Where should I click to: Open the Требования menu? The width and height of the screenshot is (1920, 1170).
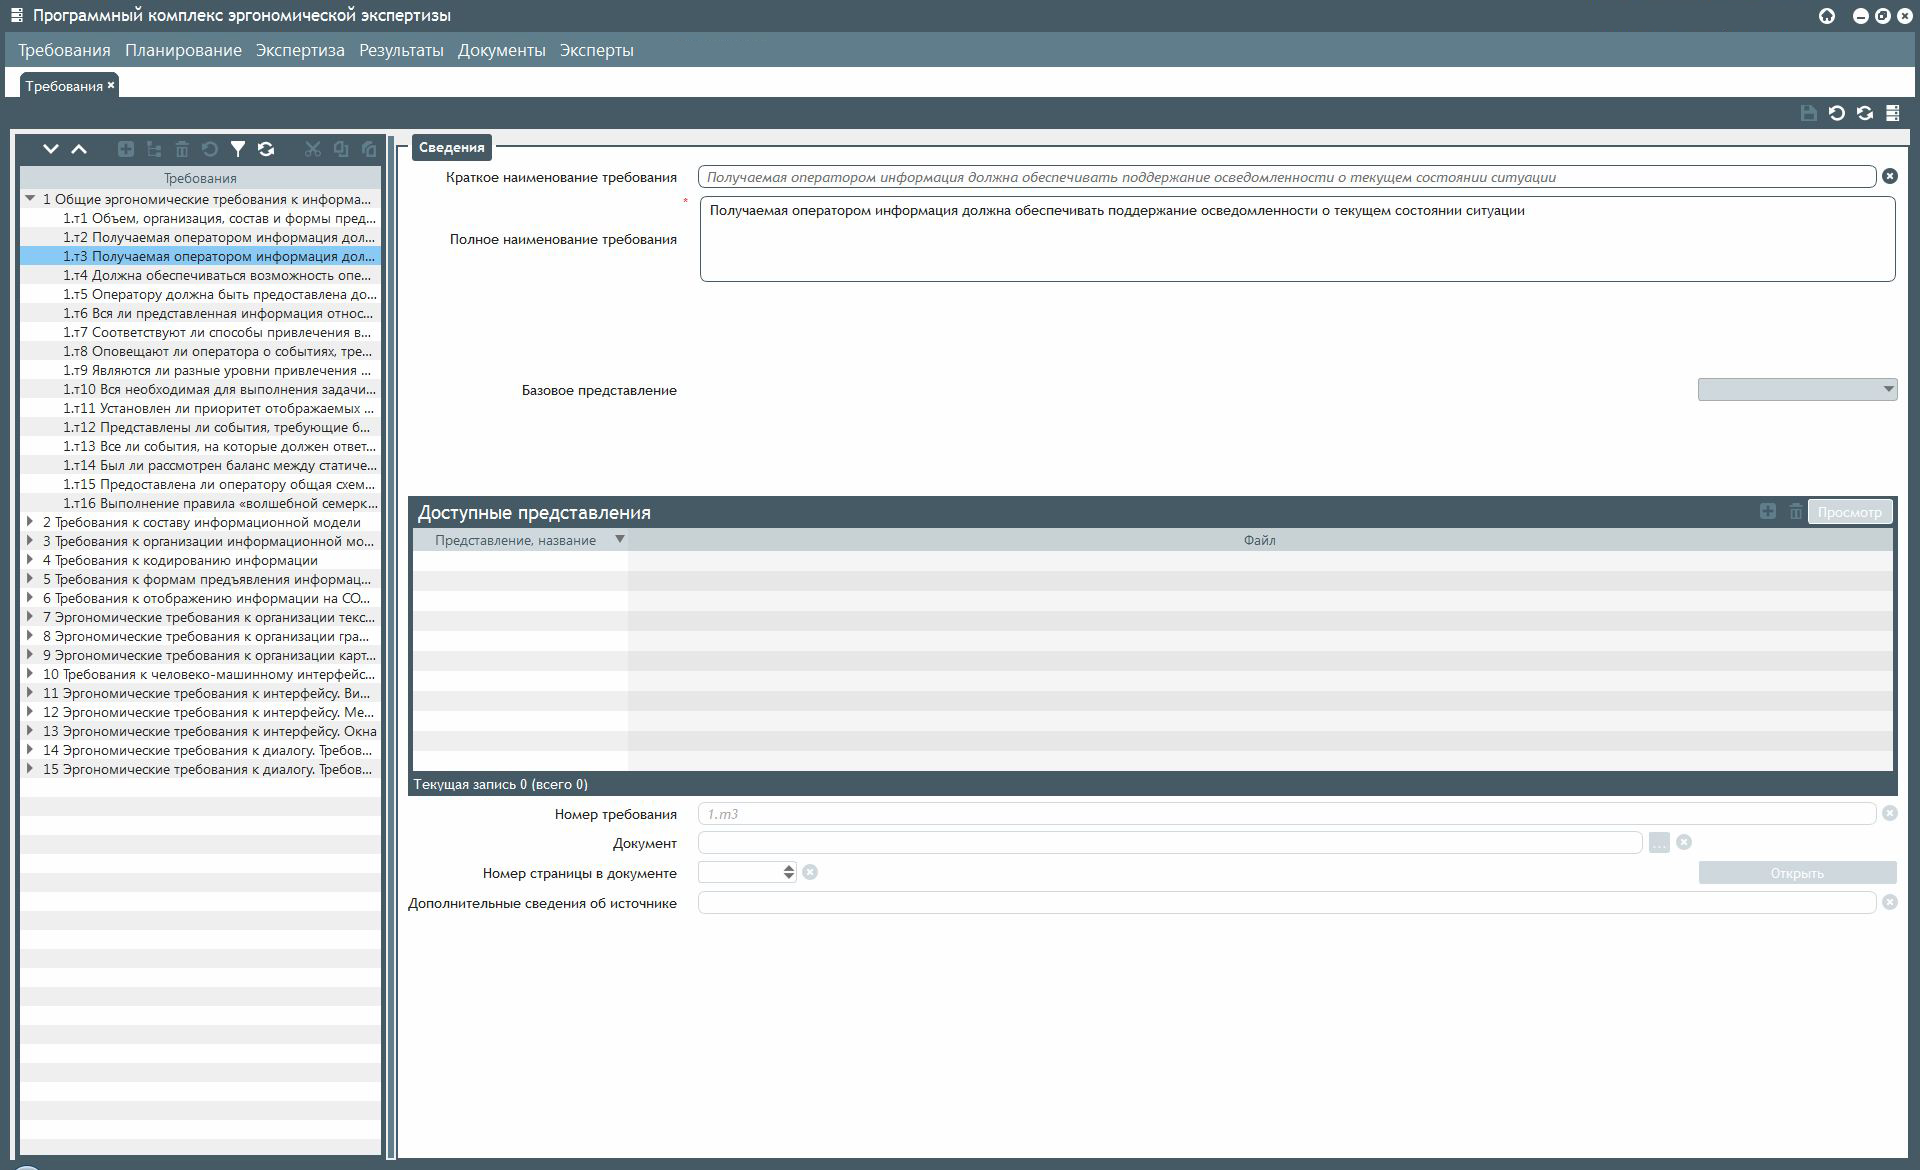pos(64,50)
